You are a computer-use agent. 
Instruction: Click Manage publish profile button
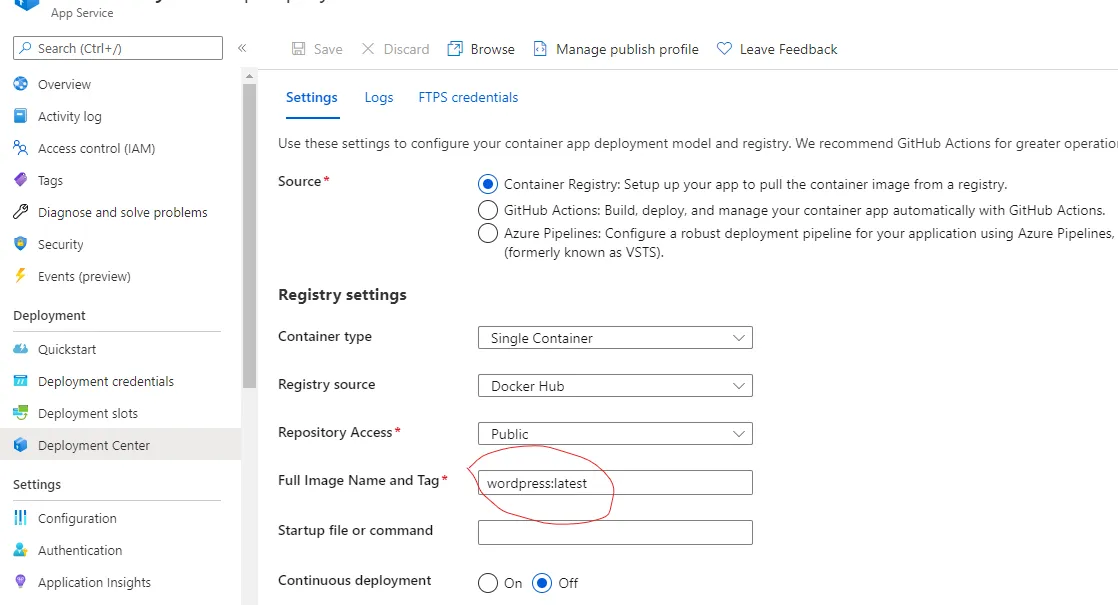pos(616,49)
